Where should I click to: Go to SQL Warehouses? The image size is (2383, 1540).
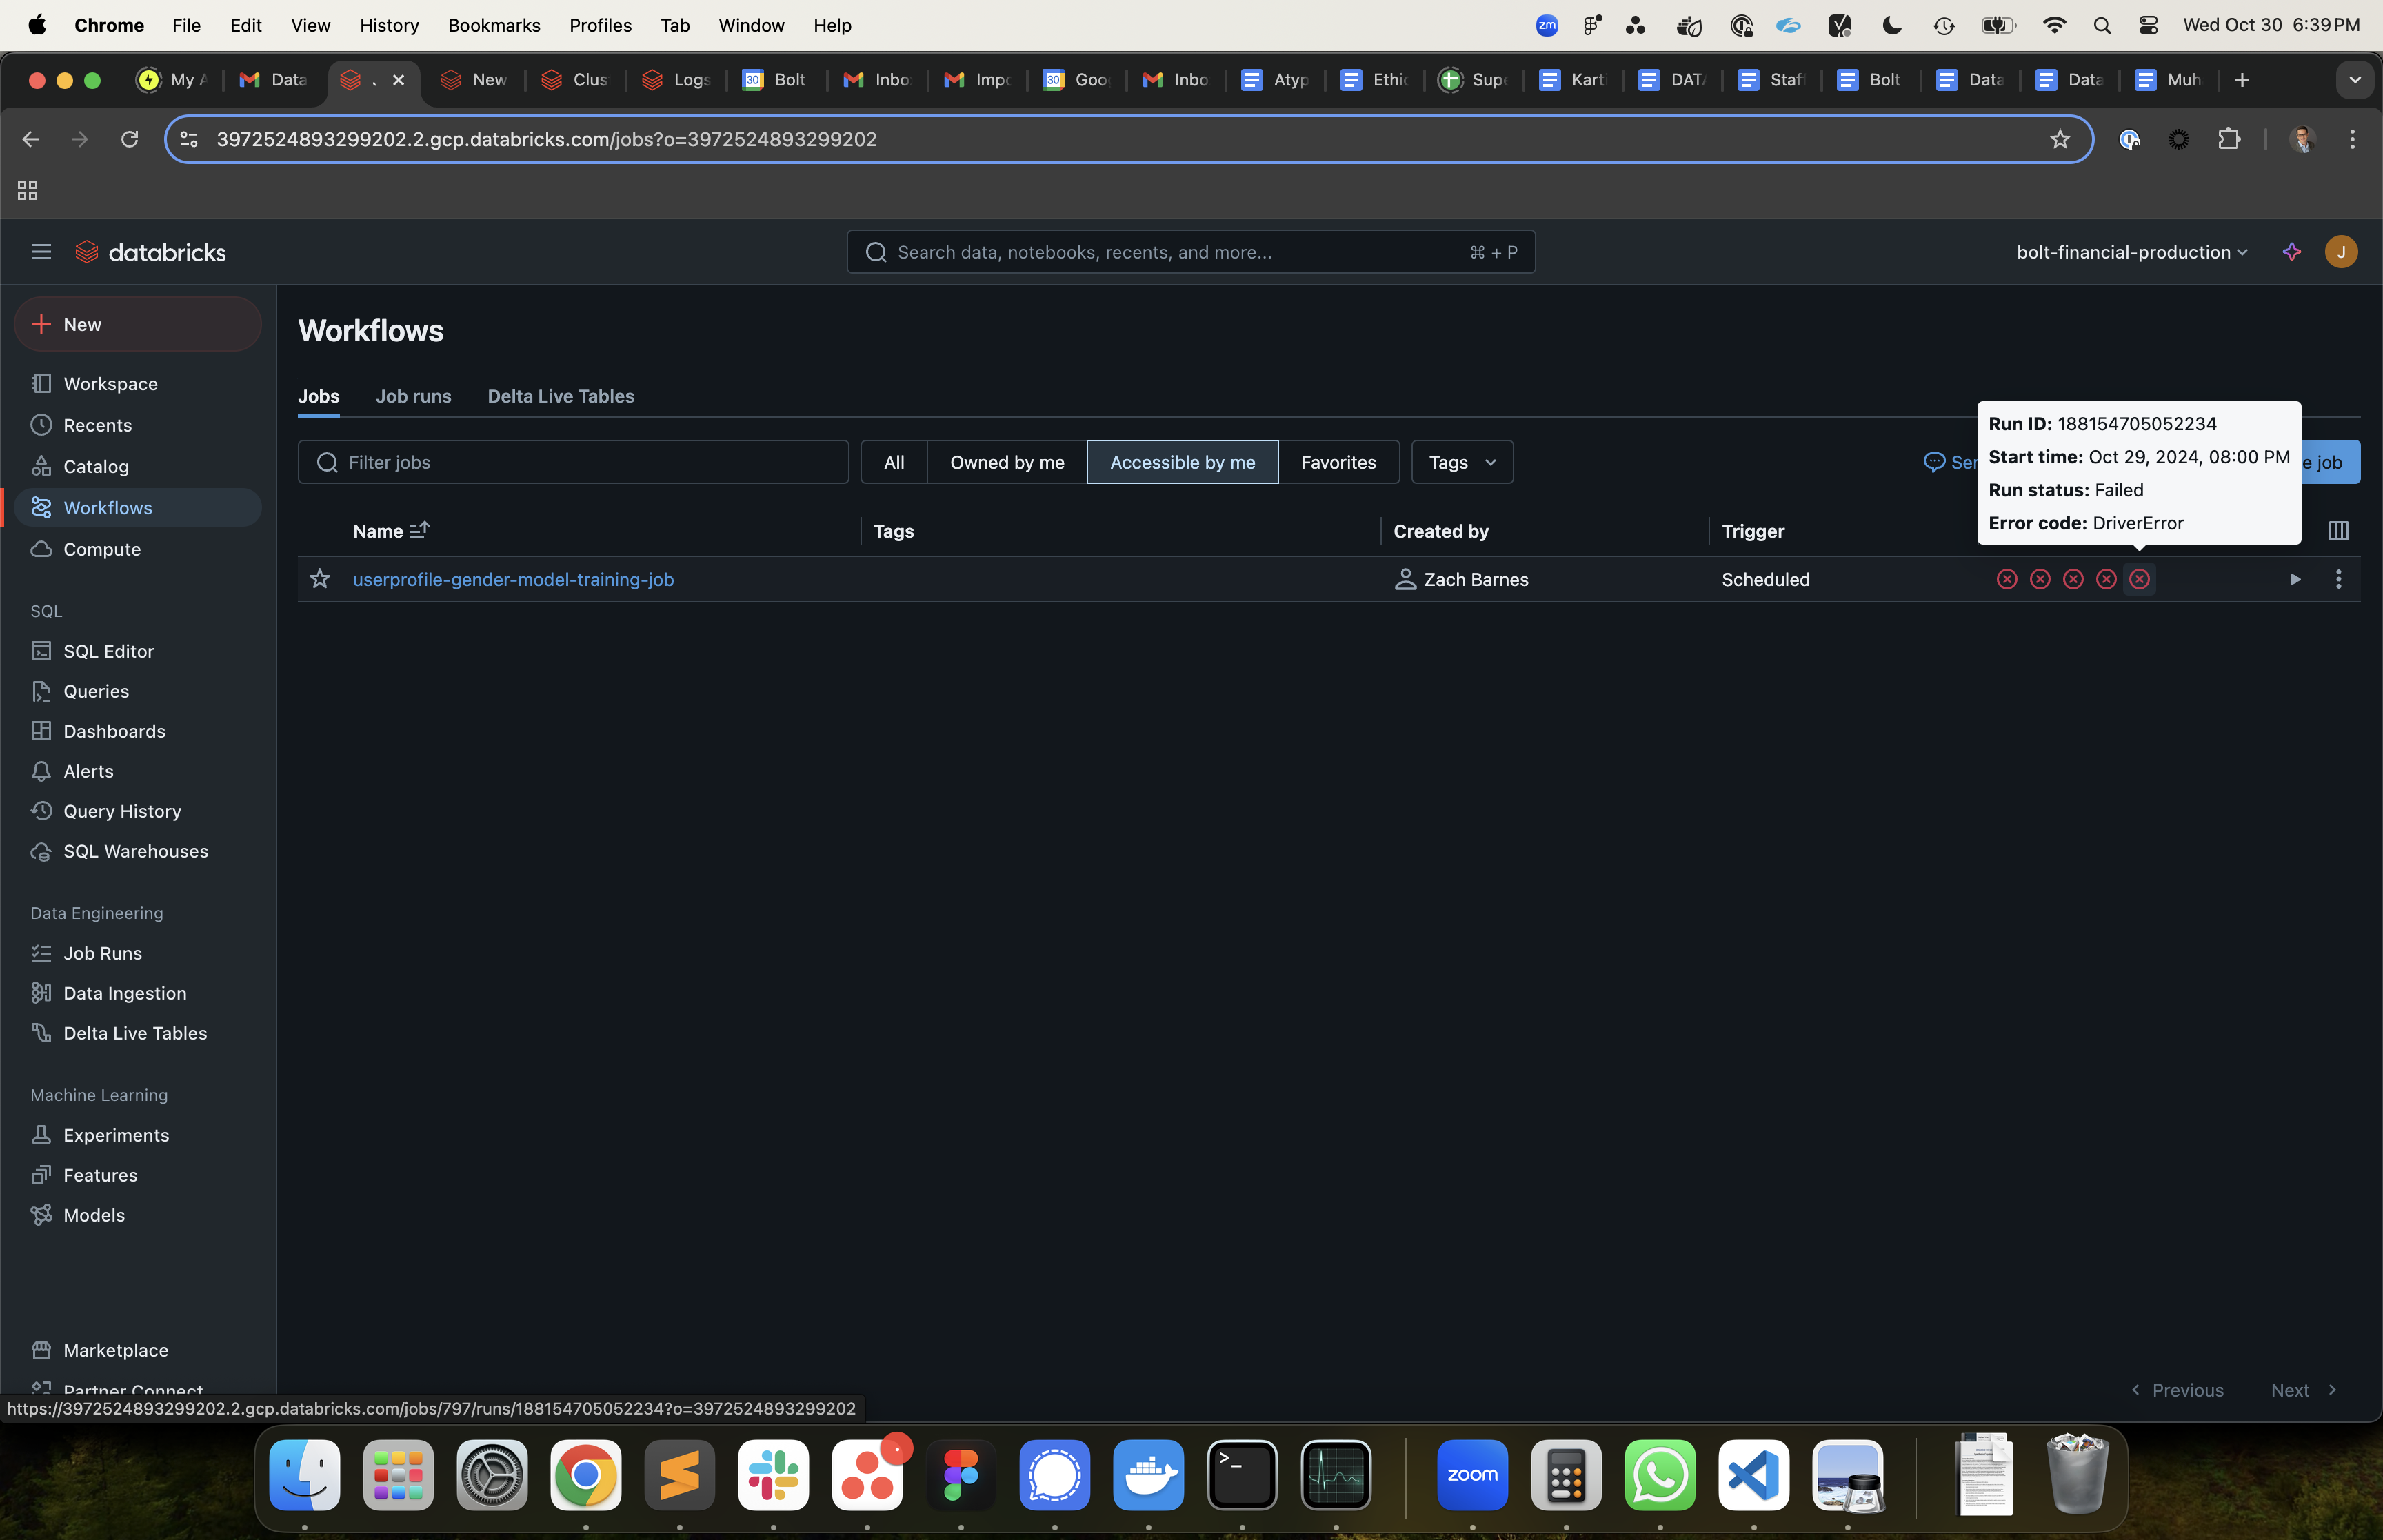click(x=135, y=851)
